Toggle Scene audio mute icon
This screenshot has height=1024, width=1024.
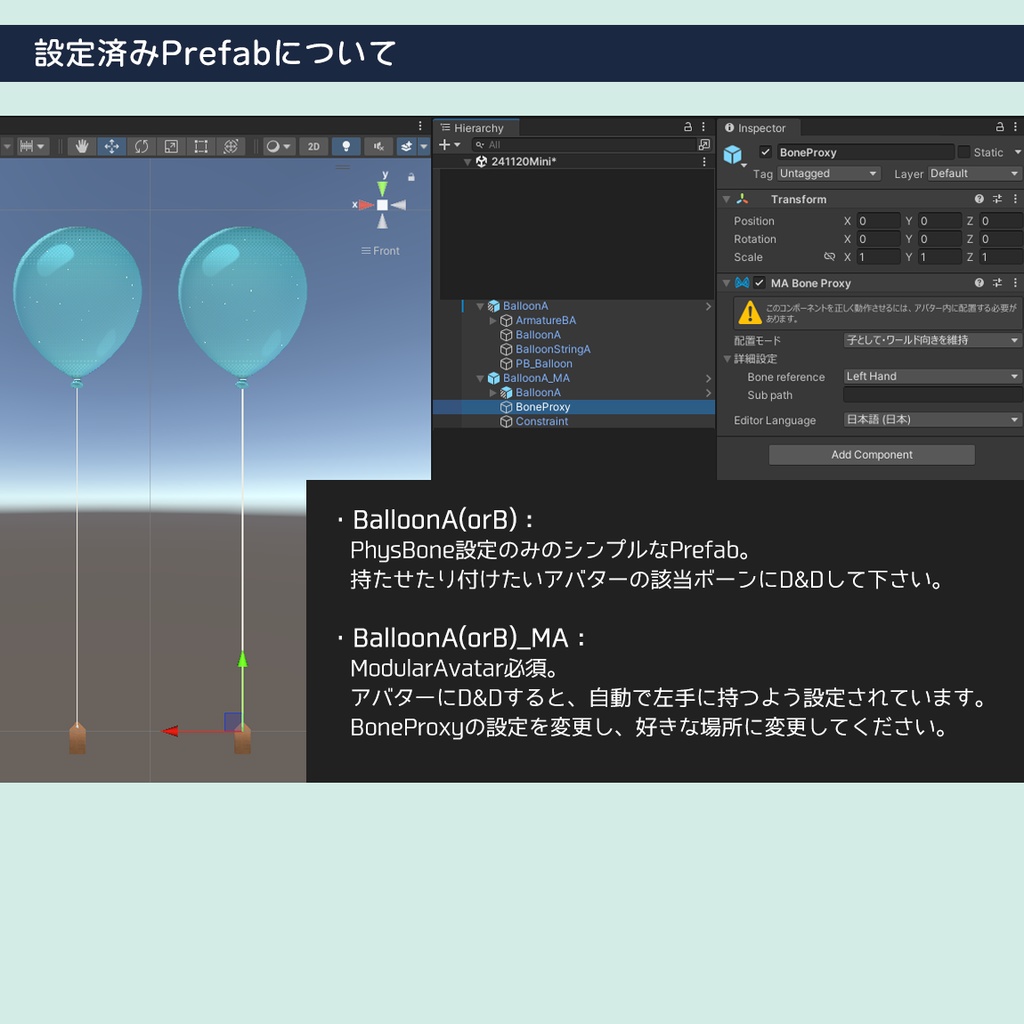378,146
